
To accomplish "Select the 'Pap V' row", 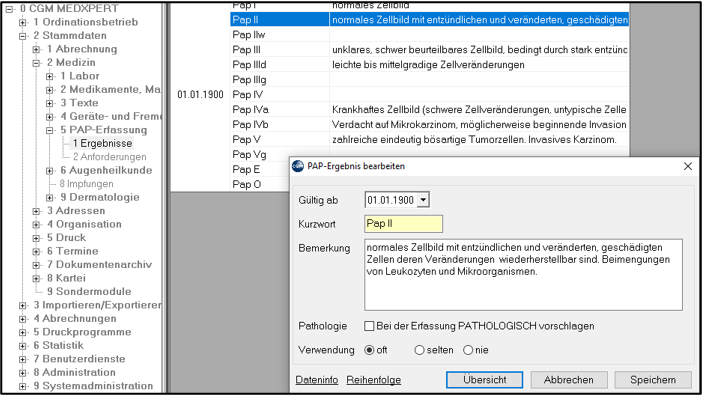I will (429, 139).
